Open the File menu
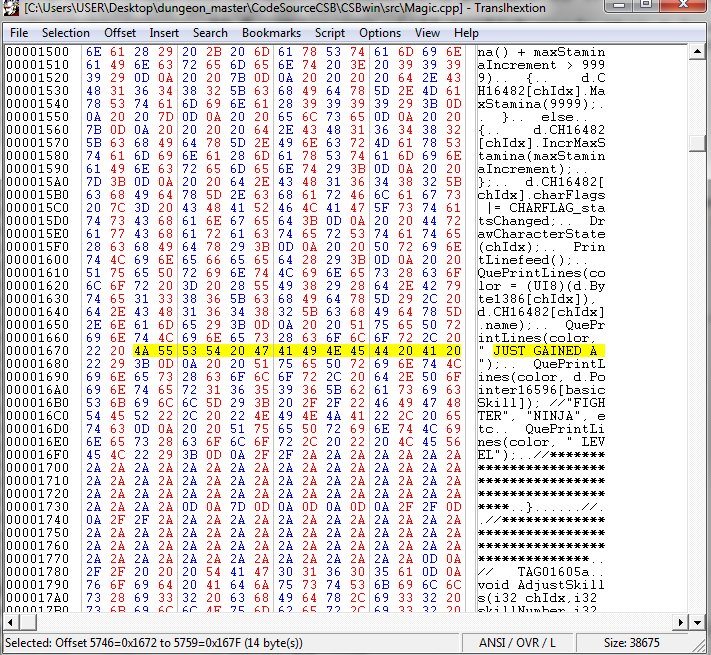 [19, 33]
